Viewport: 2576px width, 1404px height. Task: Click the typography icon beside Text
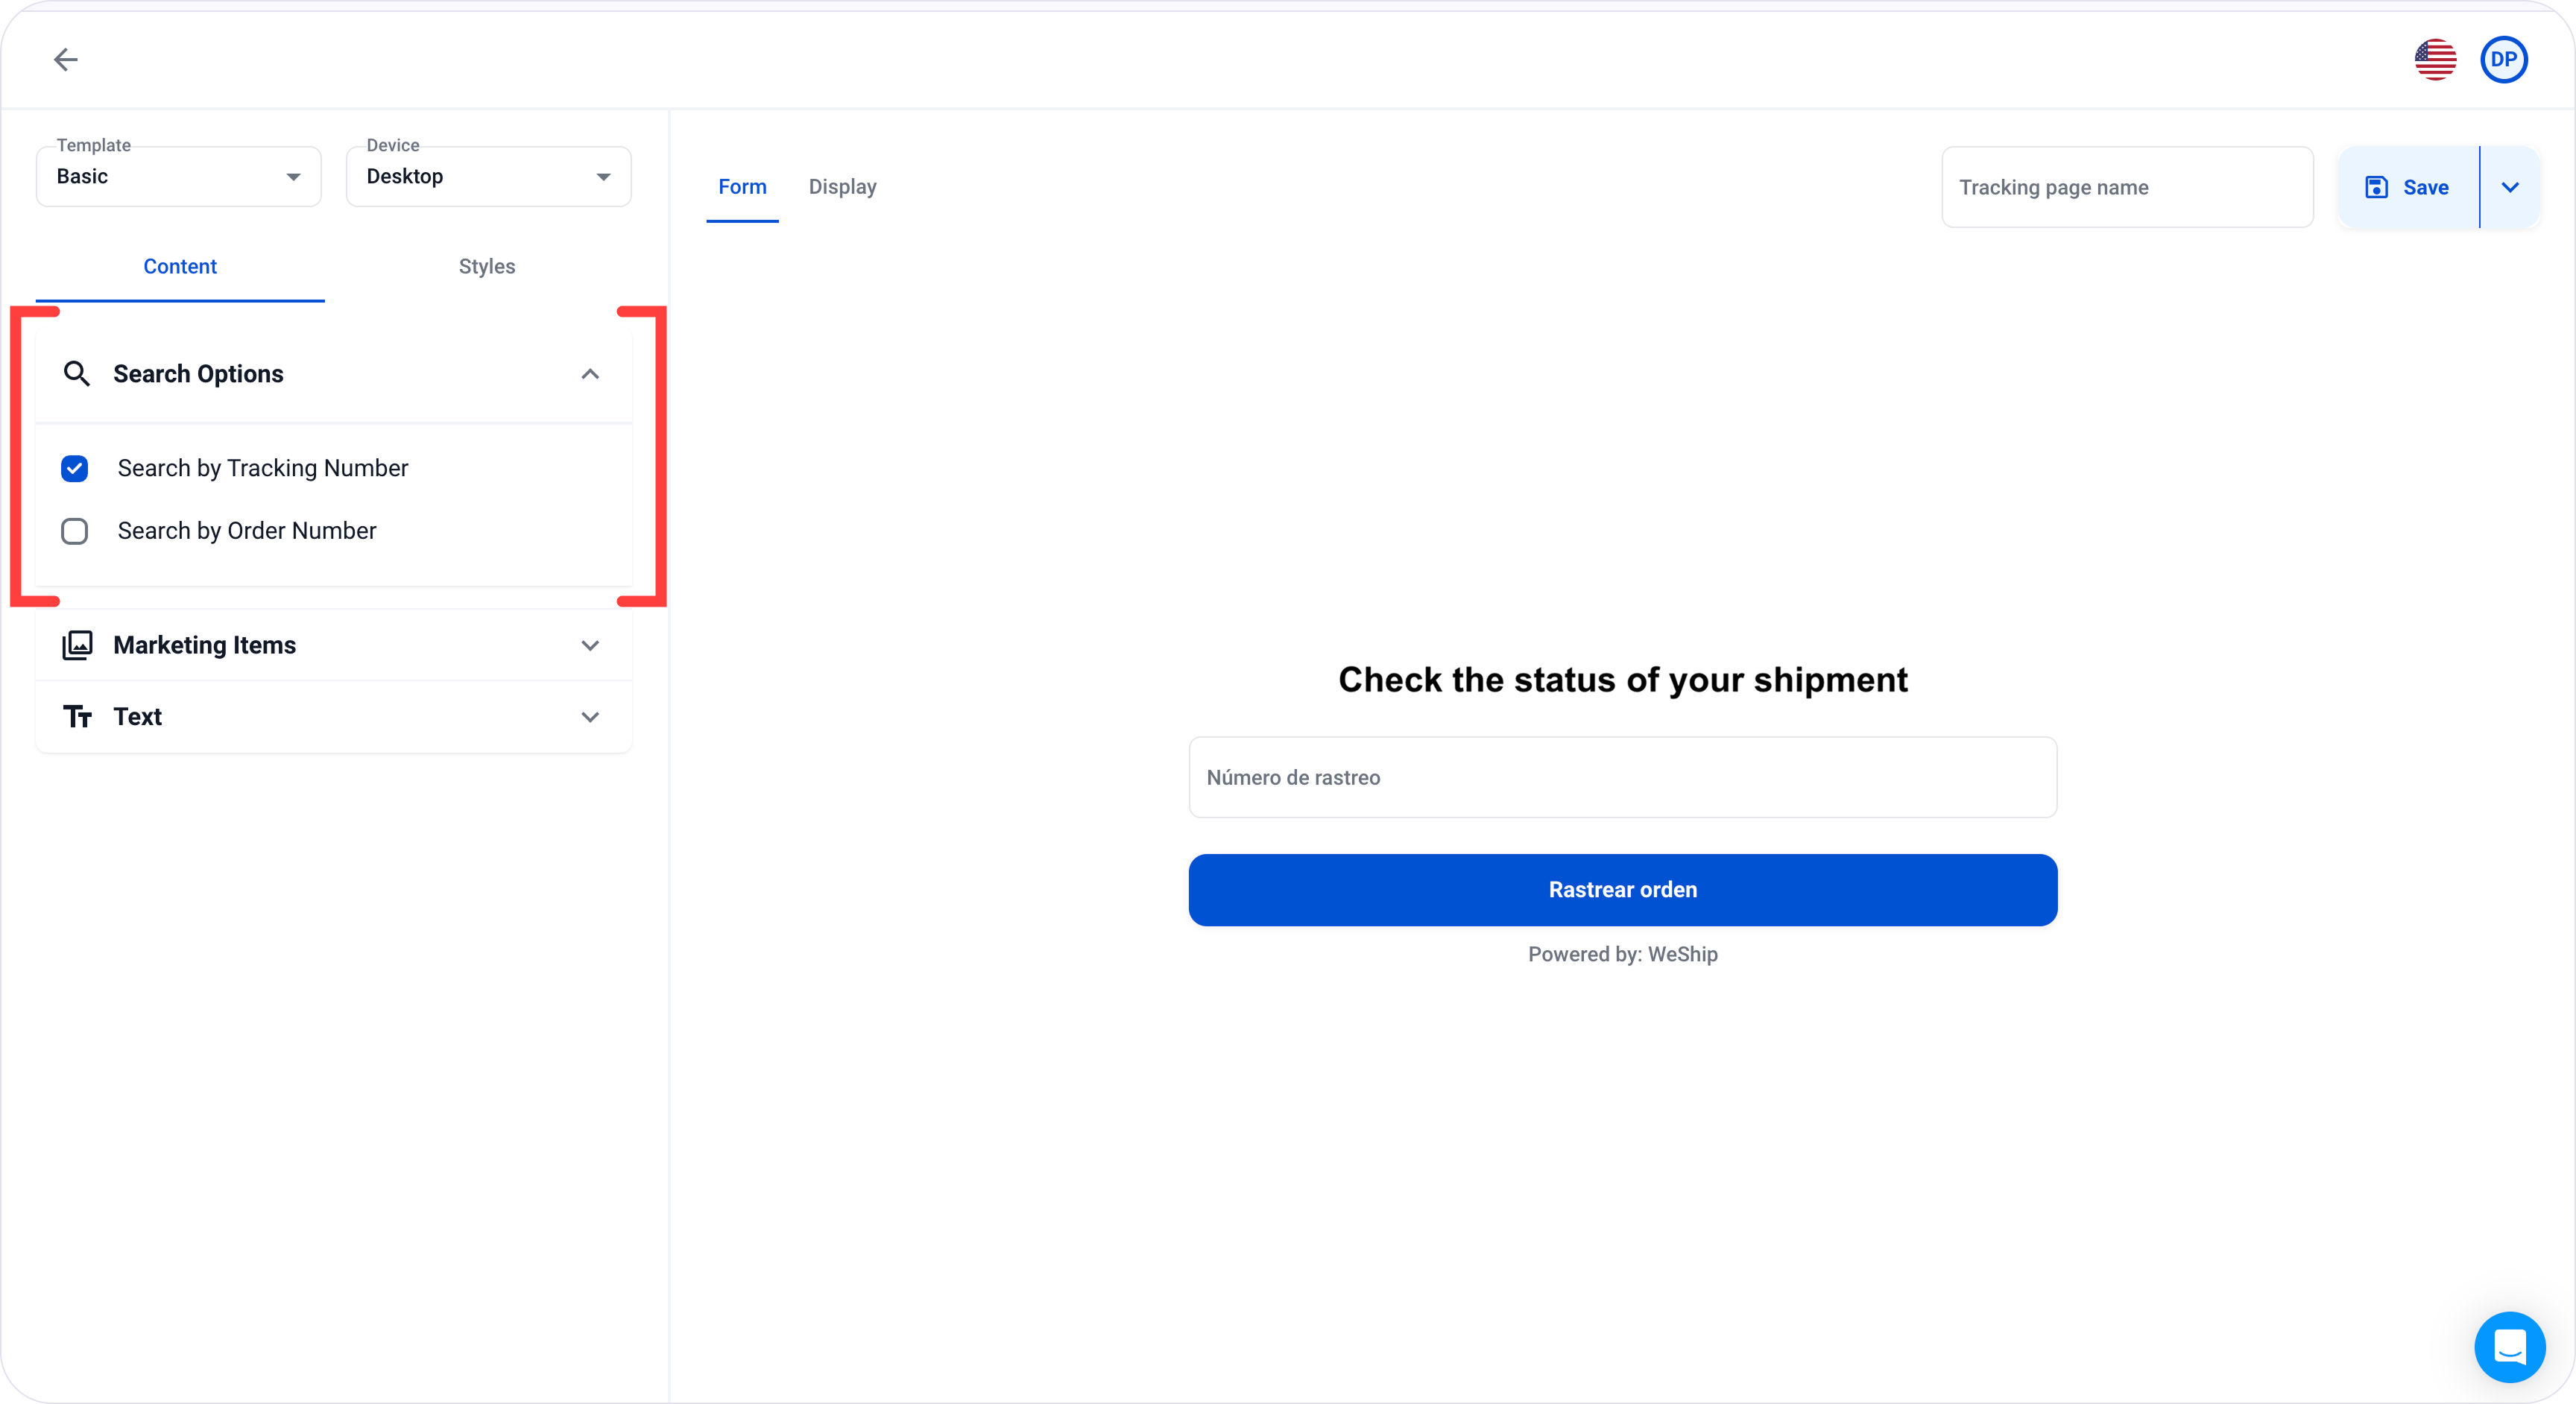[77, 717]
